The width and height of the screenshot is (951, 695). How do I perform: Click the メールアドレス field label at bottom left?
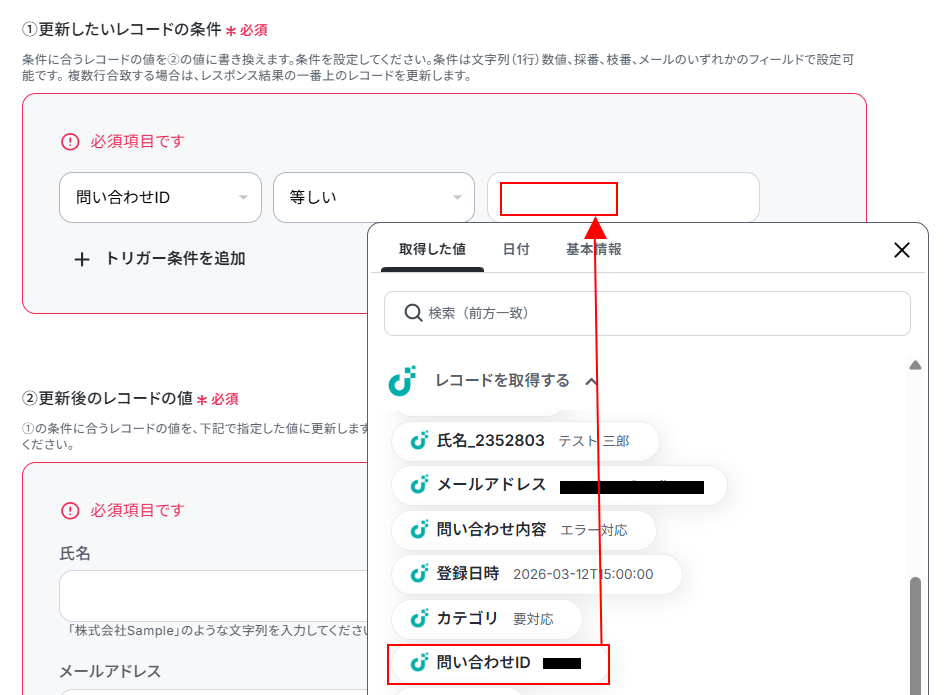[x=110, y=671]
